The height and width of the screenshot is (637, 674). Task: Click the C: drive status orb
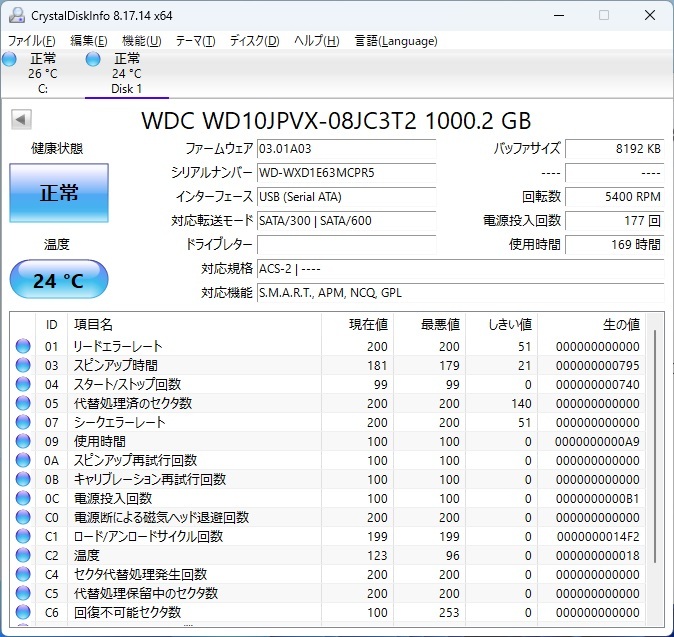pos(10,60)
